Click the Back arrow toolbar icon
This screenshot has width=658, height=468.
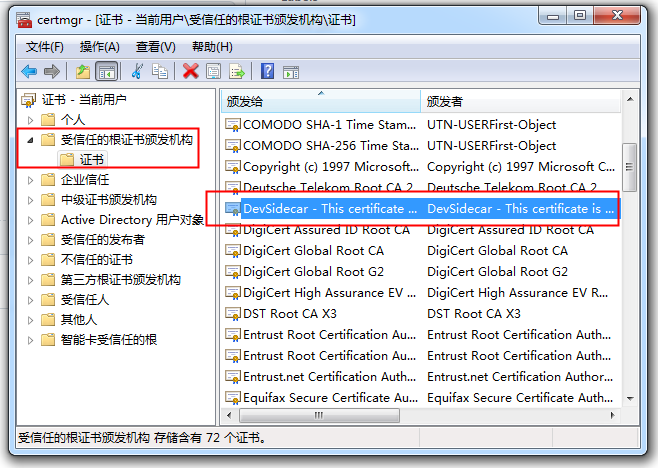[29, 71]
